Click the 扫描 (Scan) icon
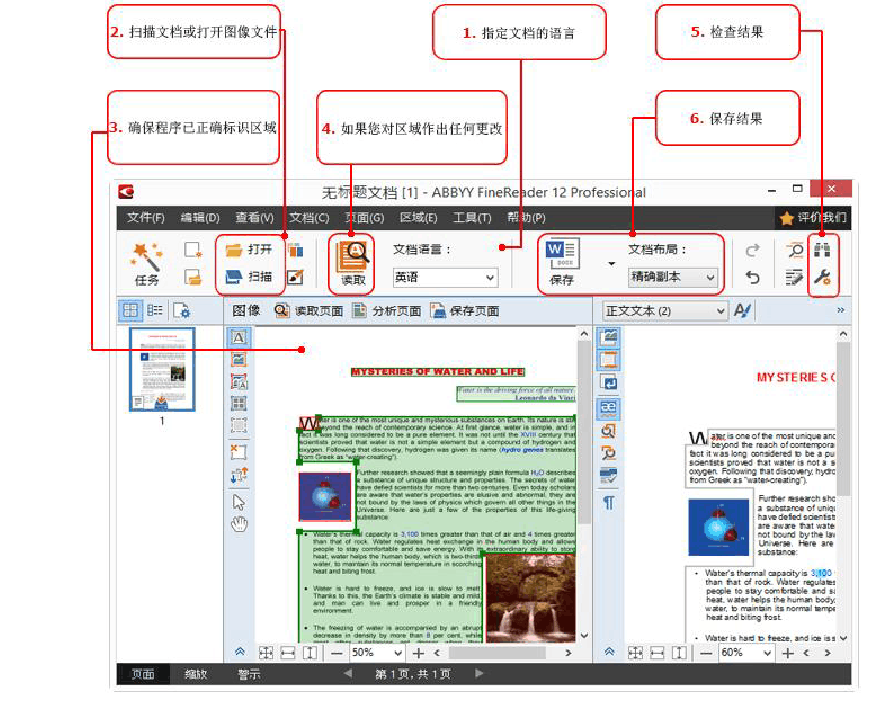This screenshot has width=892, height=701. tap(247, 277)
